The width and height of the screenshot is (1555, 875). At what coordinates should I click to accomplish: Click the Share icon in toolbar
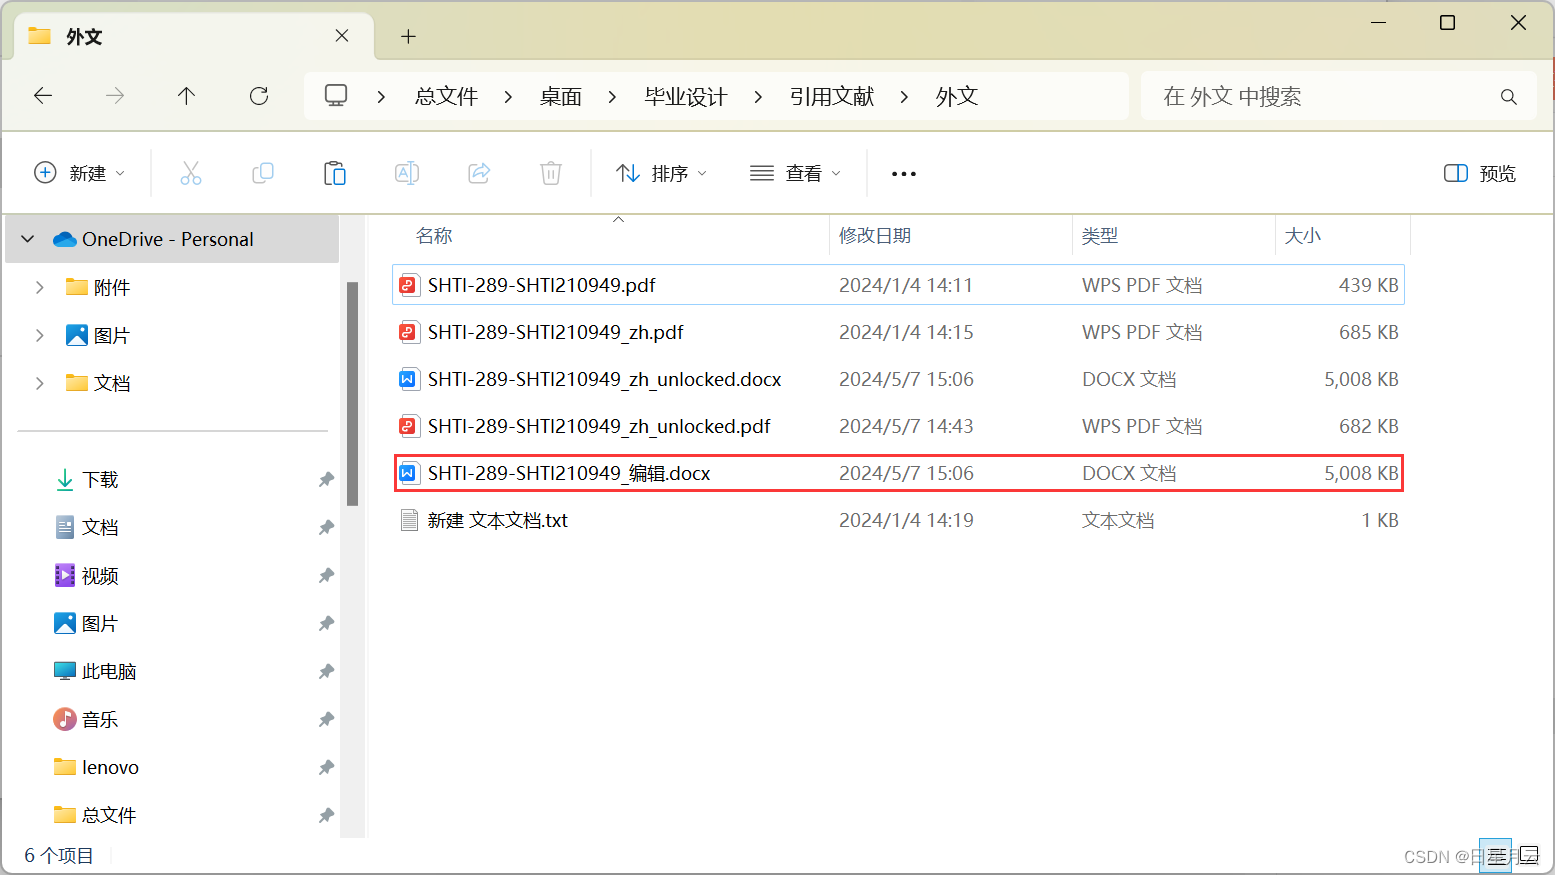coord(479,173)
